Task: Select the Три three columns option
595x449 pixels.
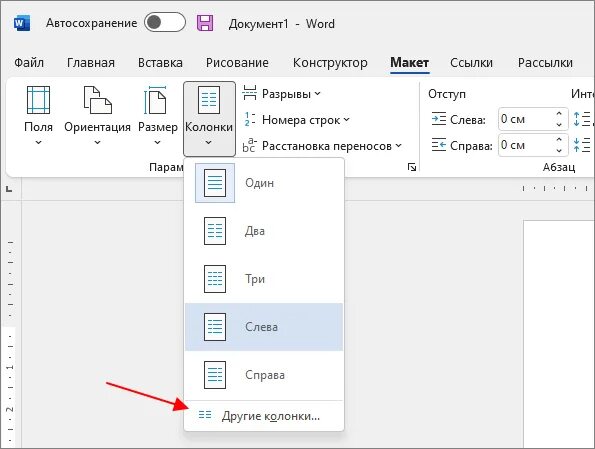Action: (x=264, y=279)
